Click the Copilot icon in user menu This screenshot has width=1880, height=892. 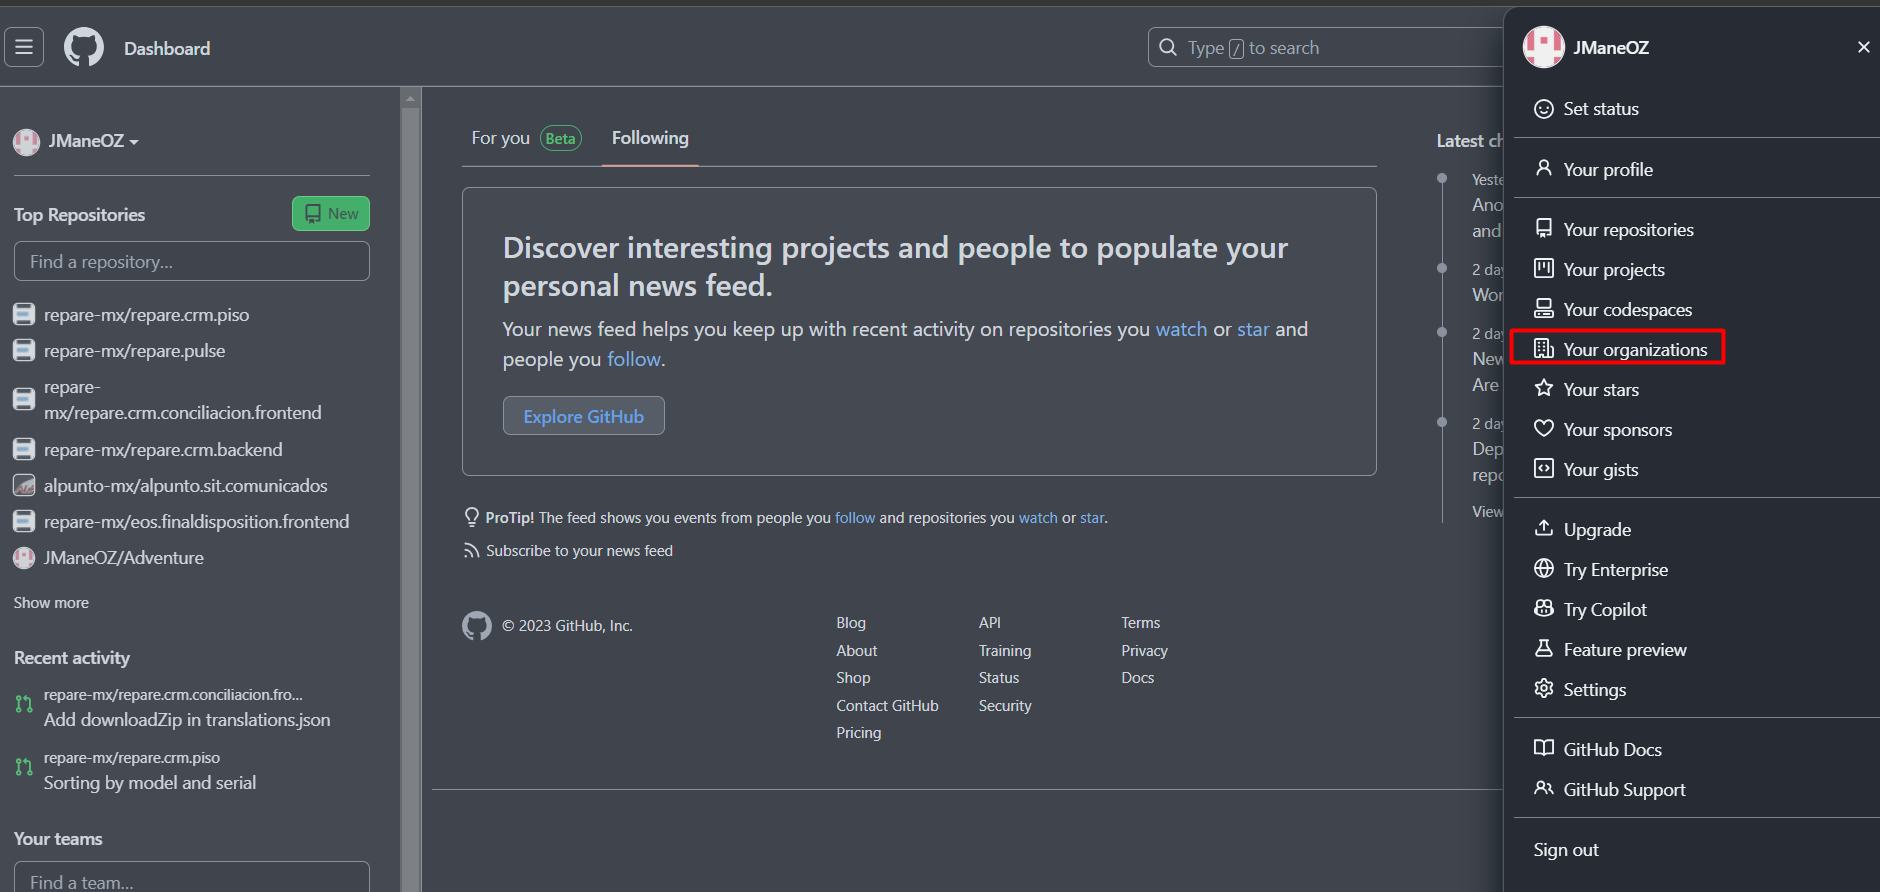1544,609
